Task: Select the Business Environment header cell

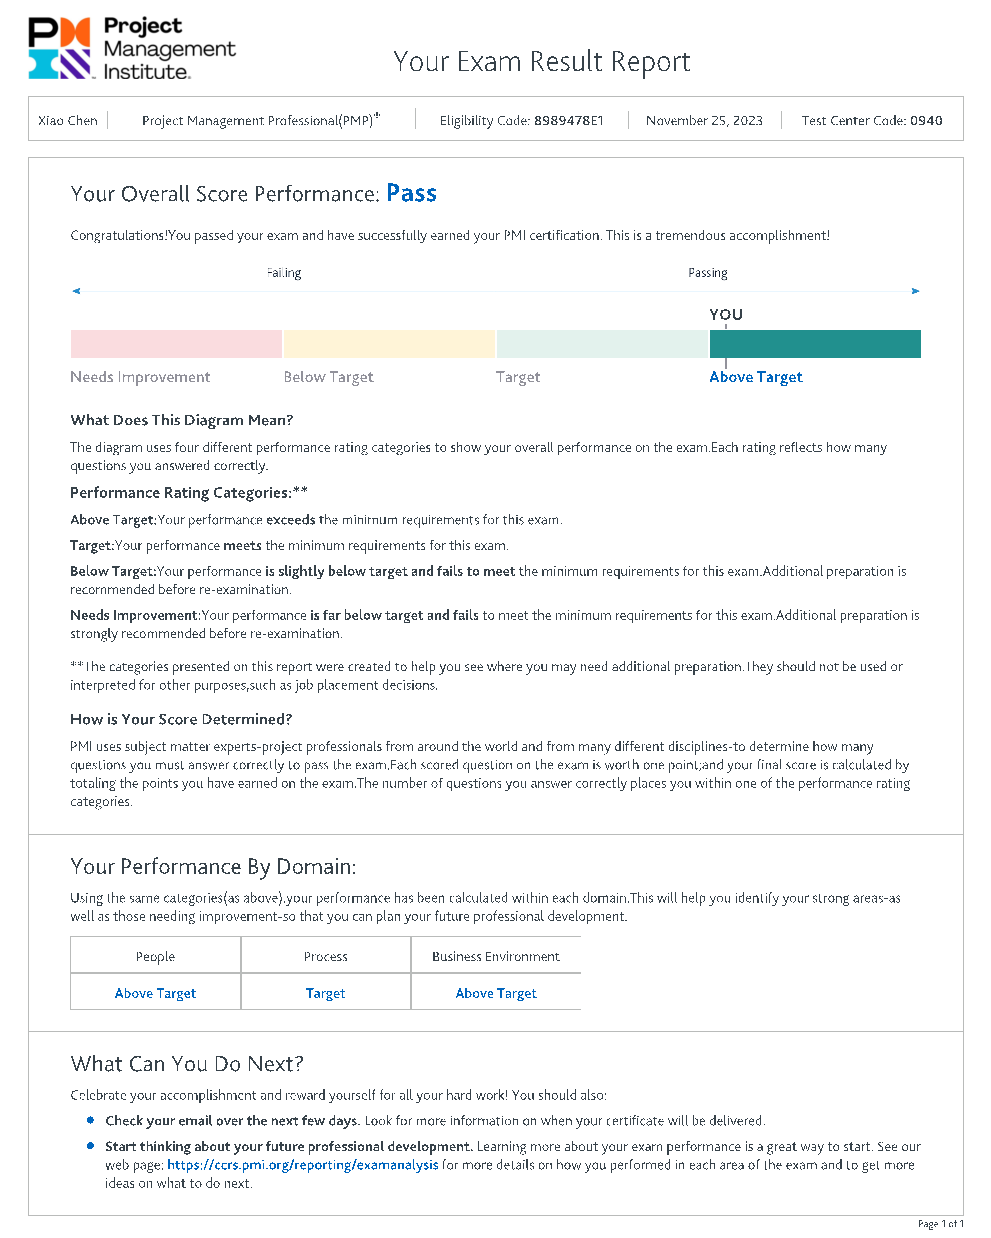Action: tap(496, 957)
